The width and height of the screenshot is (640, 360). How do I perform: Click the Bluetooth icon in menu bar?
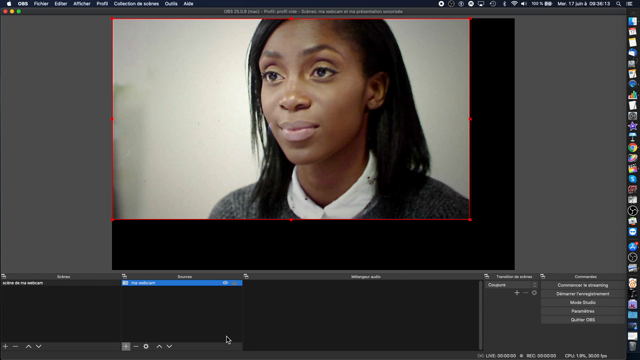click(504, 4)
